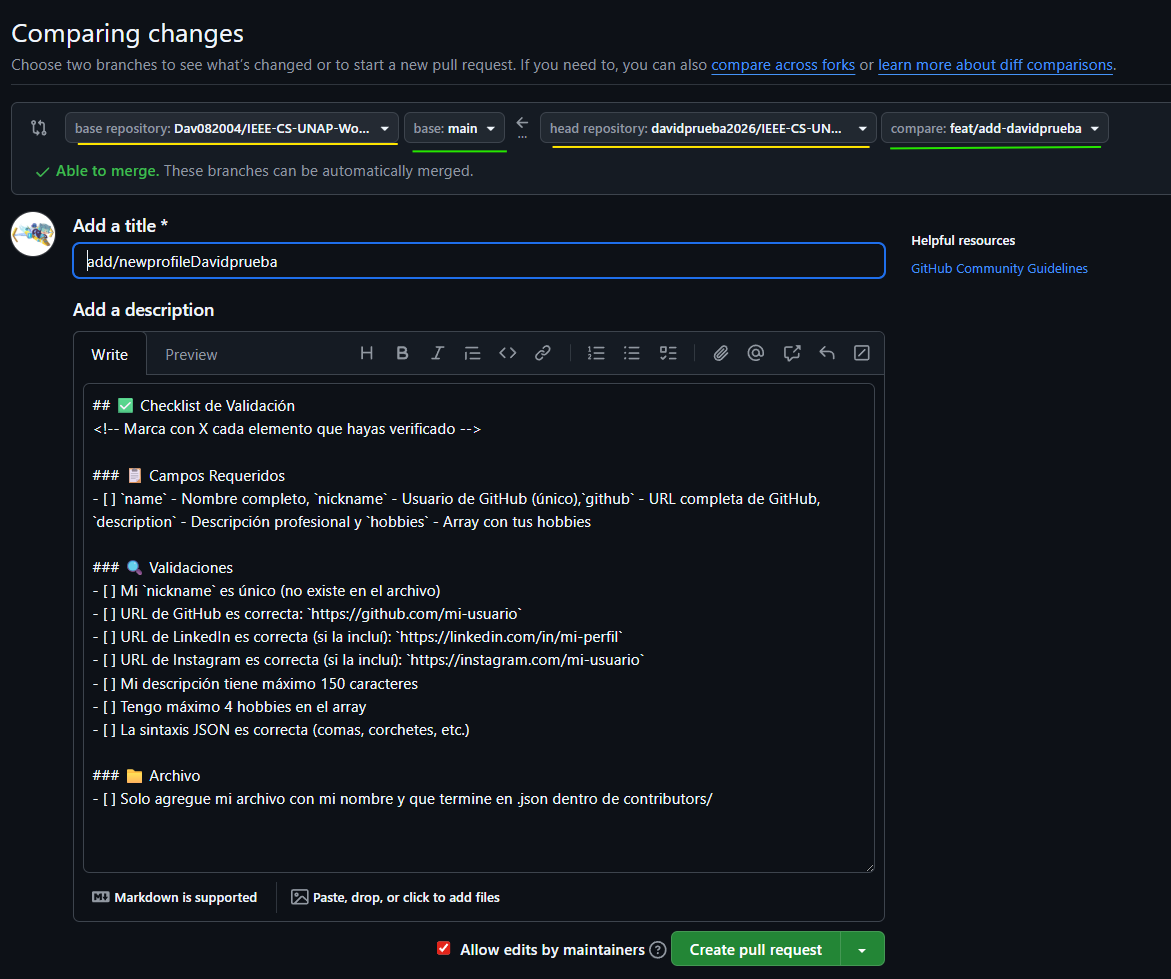
Task: Click the Archivo heading line
Action: (x=146, y=776)
